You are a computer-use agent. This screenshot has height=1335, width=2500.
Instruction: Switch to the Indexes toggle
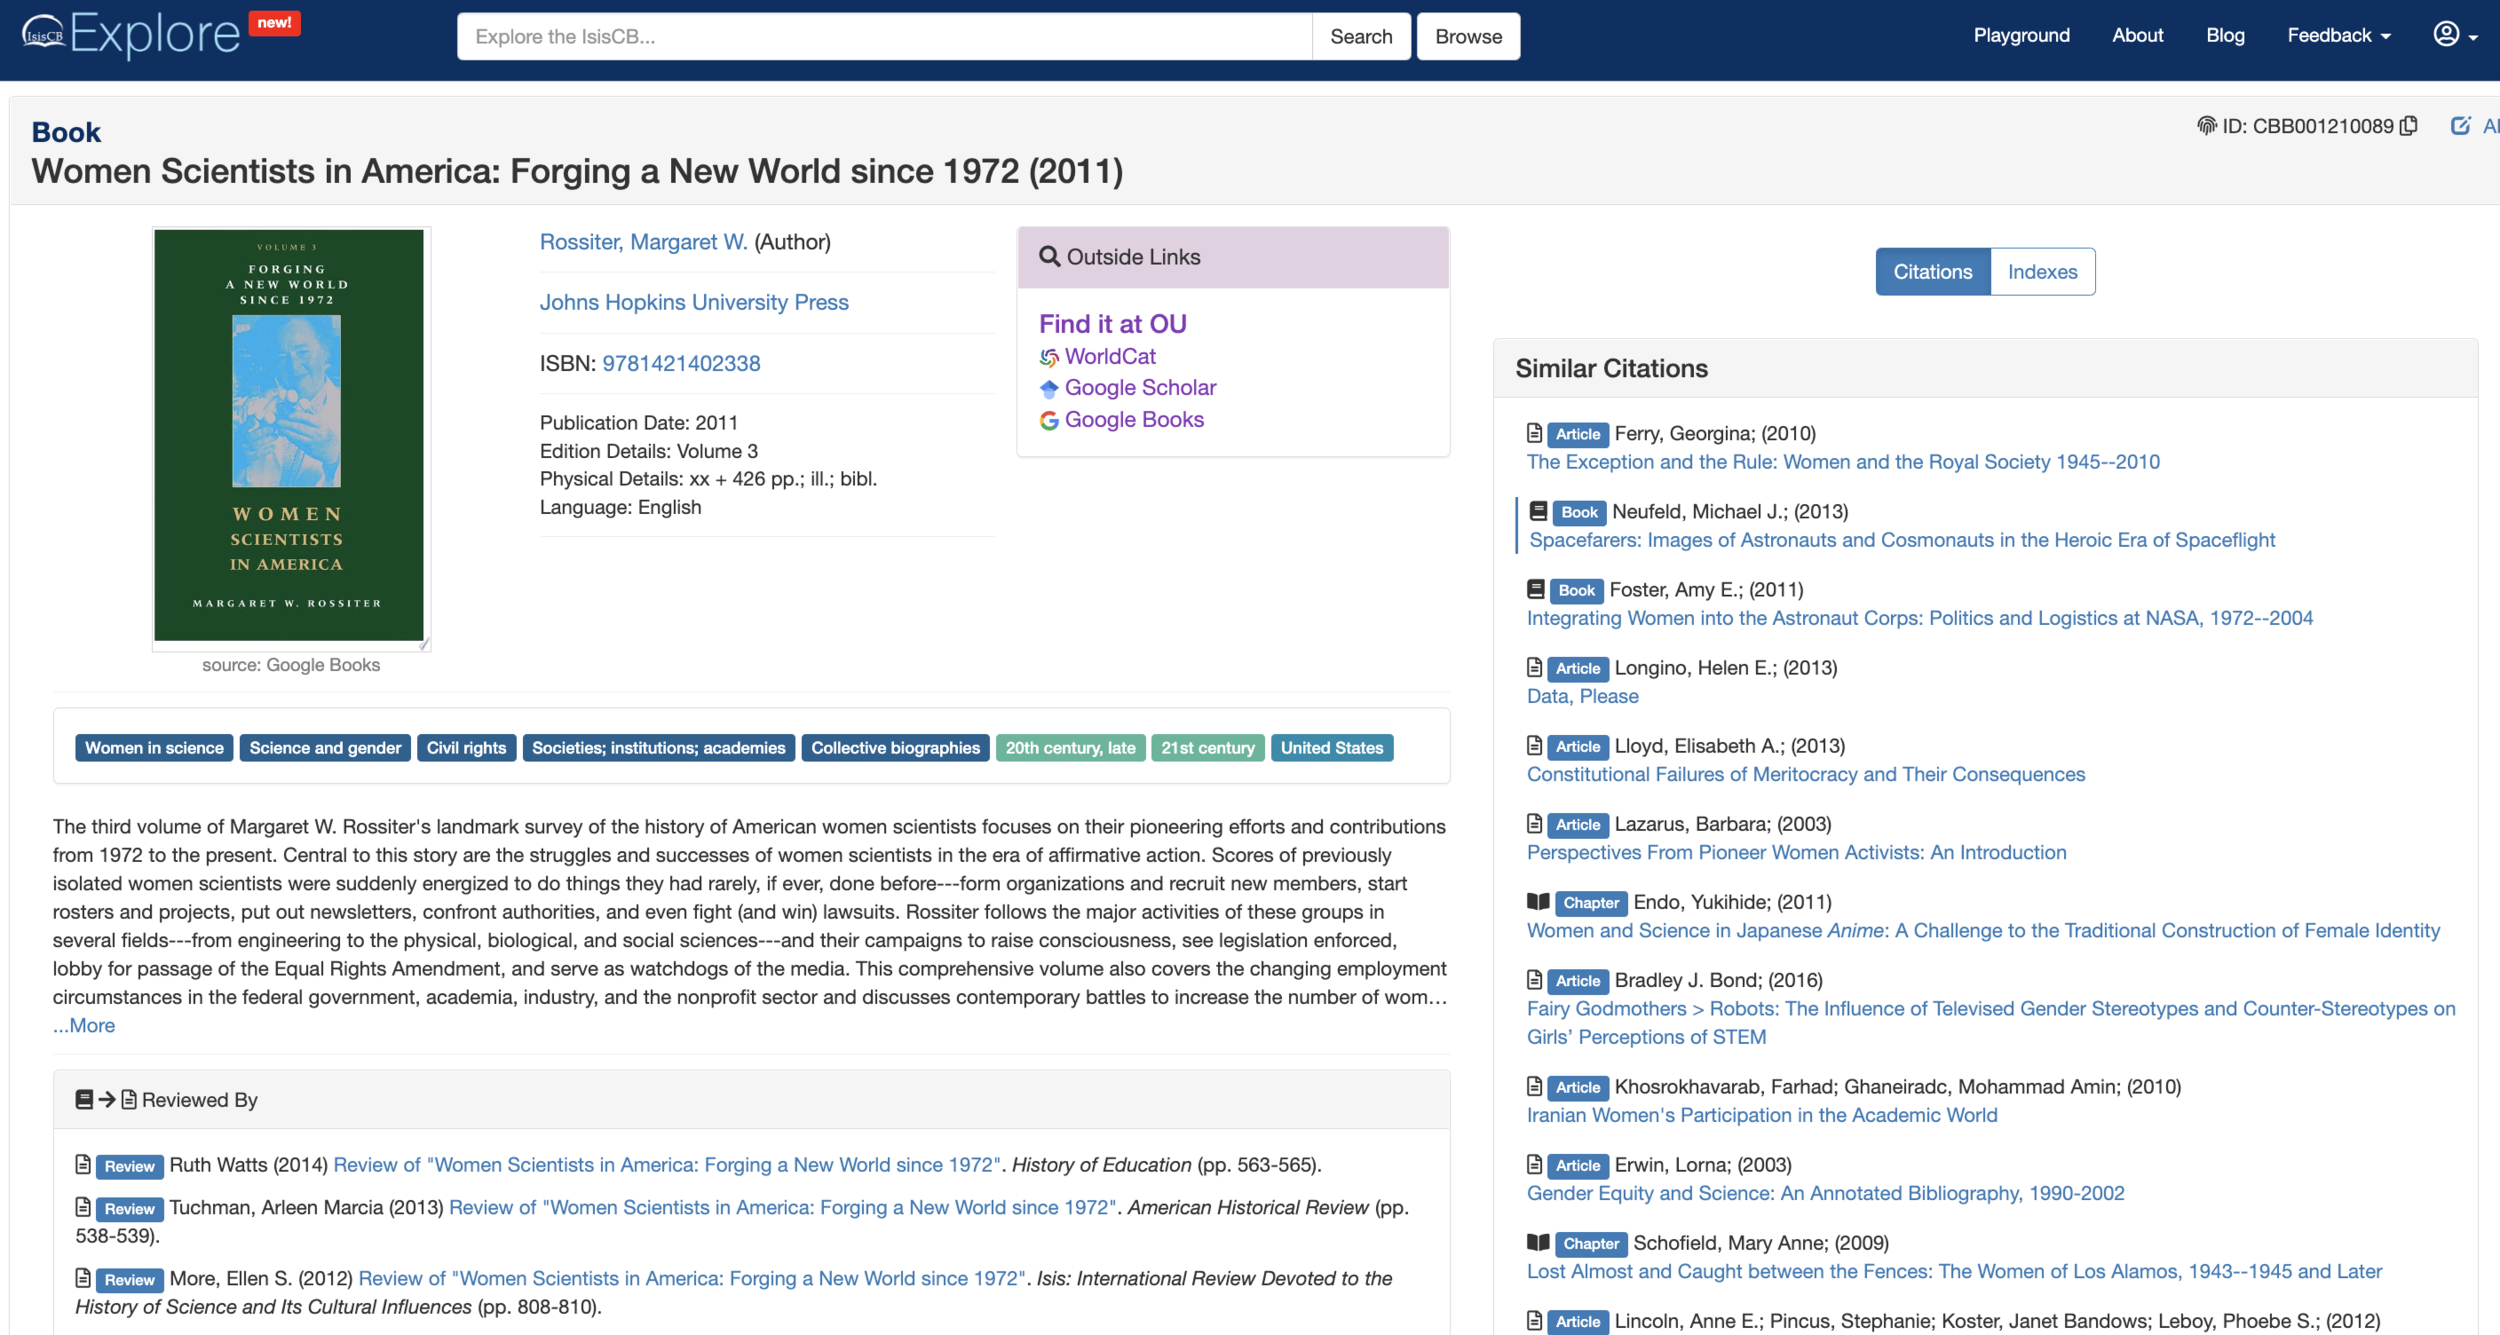point(2042,272)
